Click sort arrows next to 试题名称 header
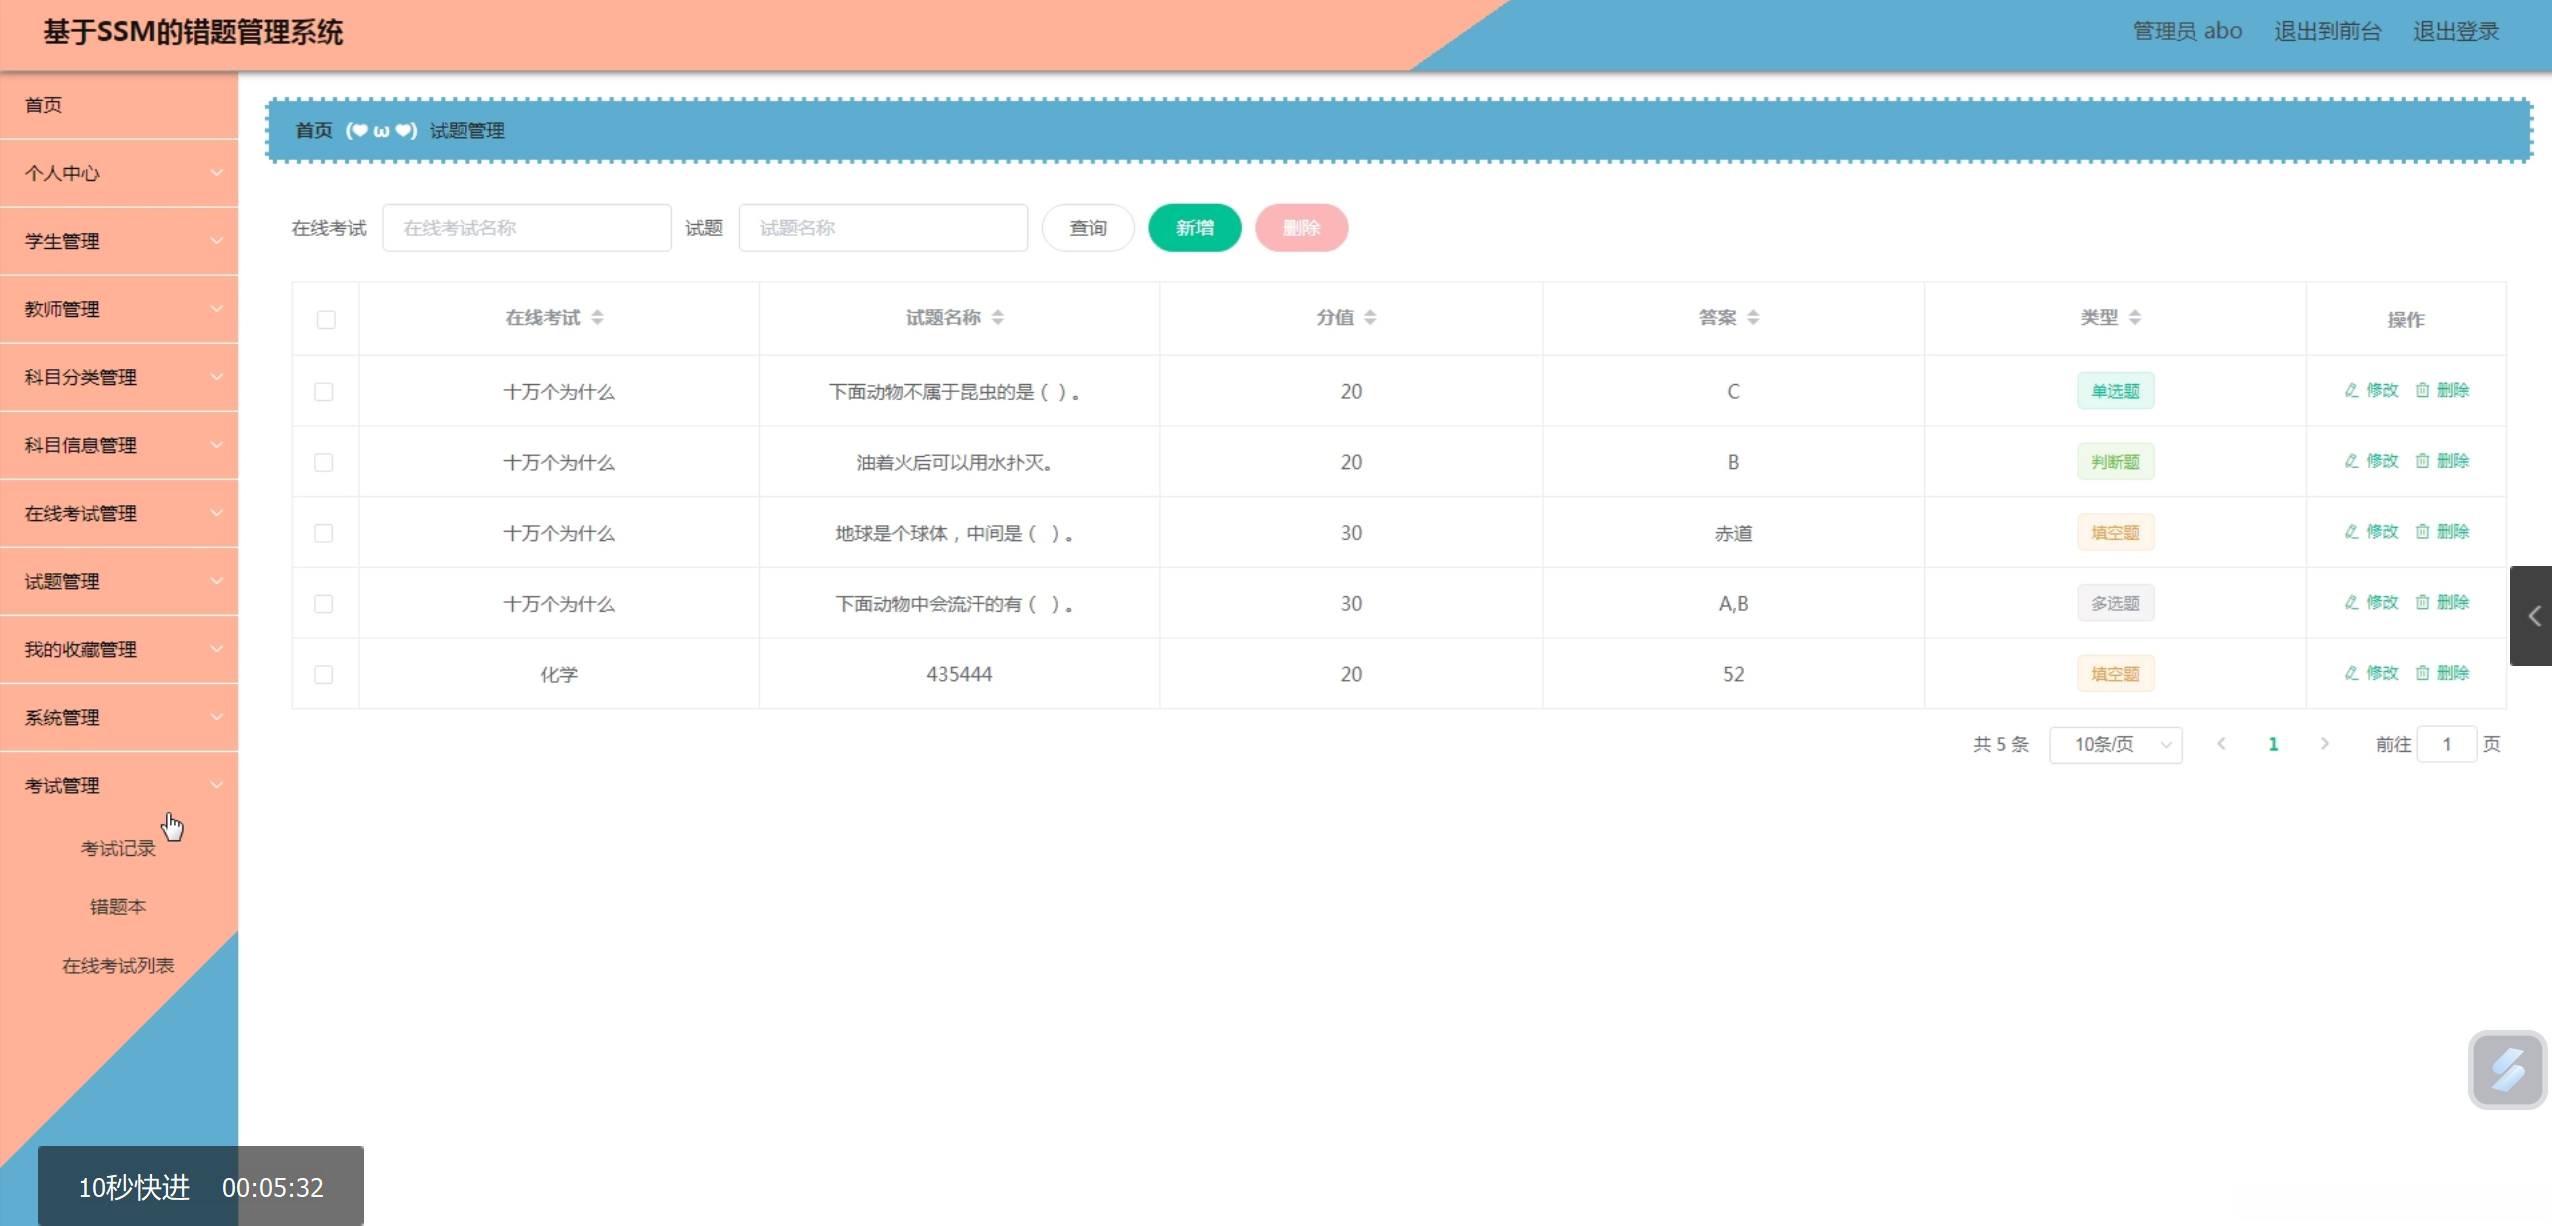The width and height of the screenshot is (2552, 1226). click(997, 318)
